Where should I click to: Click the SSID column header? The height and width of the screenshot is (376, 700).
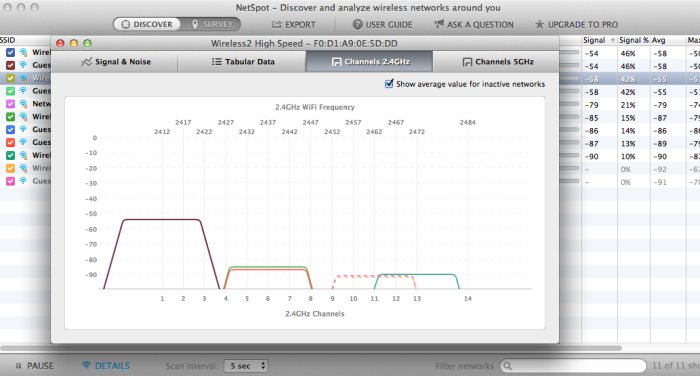click(x=8, y=40)
